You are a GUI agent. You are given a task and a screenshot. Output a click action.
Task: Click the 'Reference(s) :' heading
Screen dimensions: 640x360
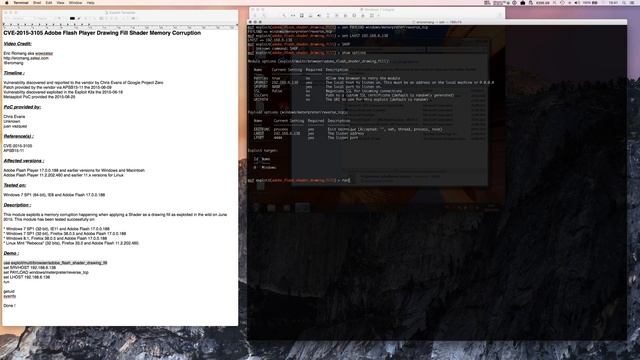click(x=19, y=136)
